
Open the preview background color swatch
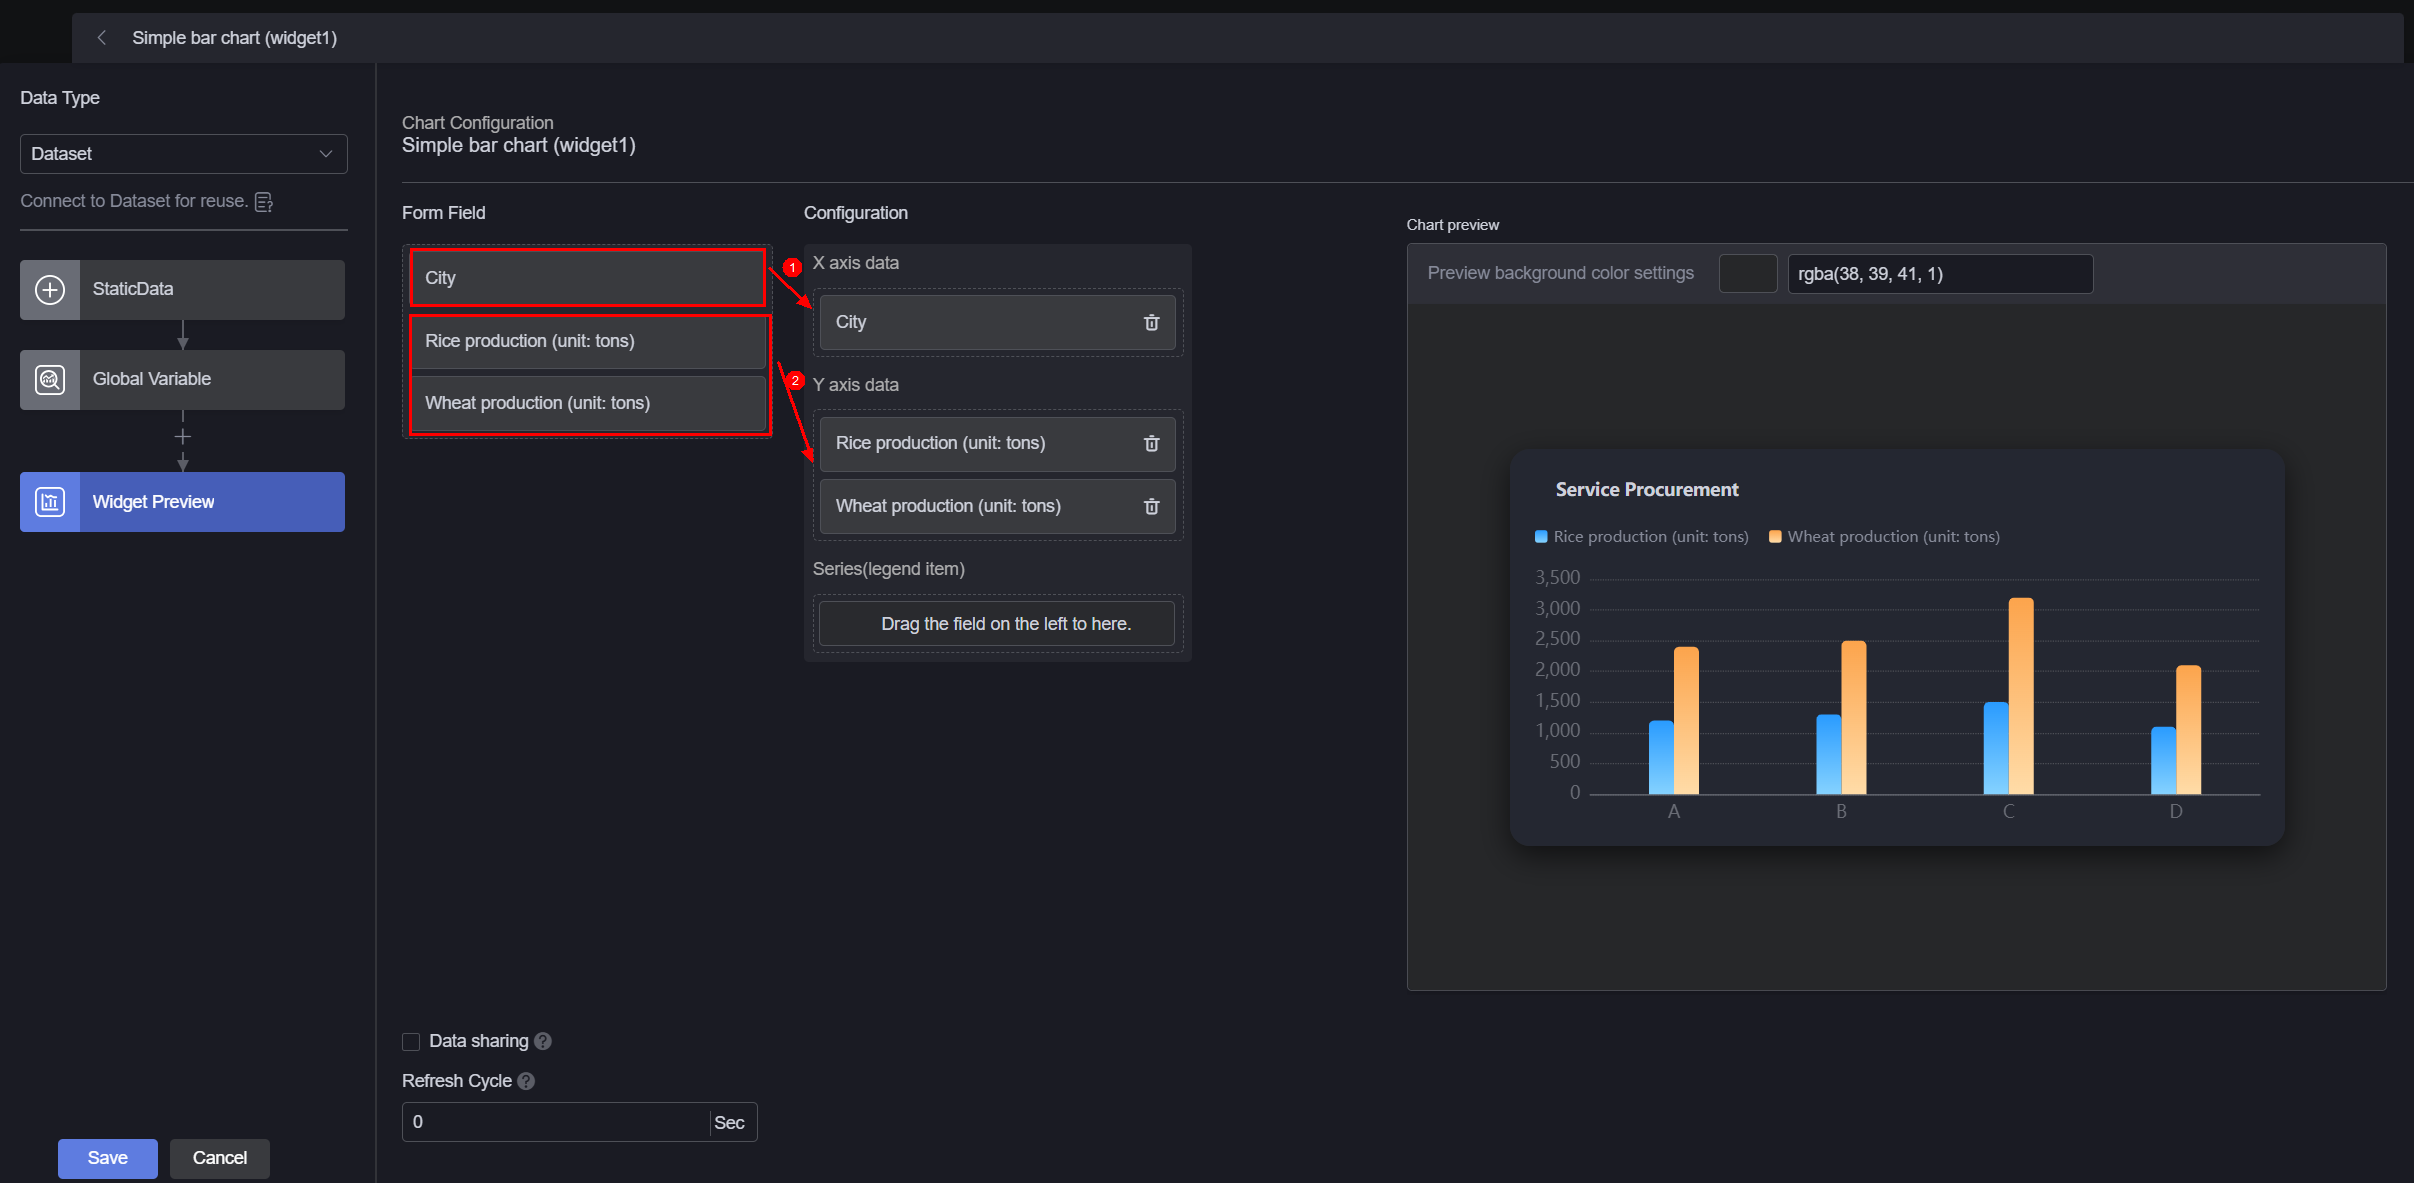(x=1748, y=274)
